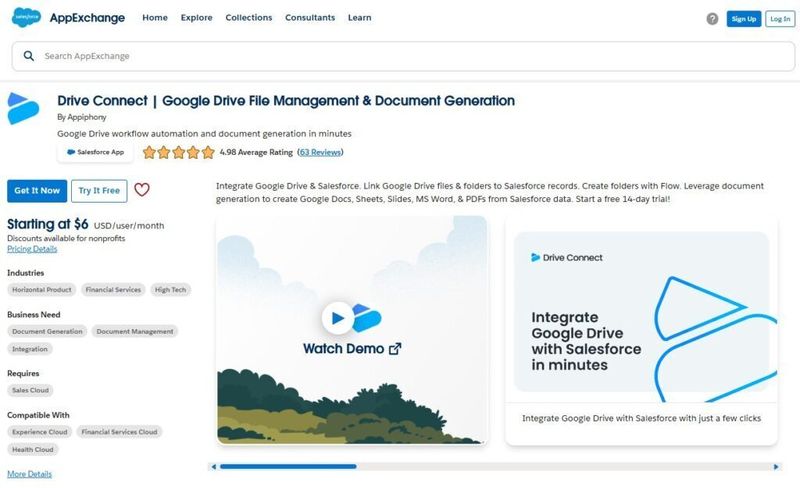Click the Compatible With heading
800x488 pixels.
point(38,415)
